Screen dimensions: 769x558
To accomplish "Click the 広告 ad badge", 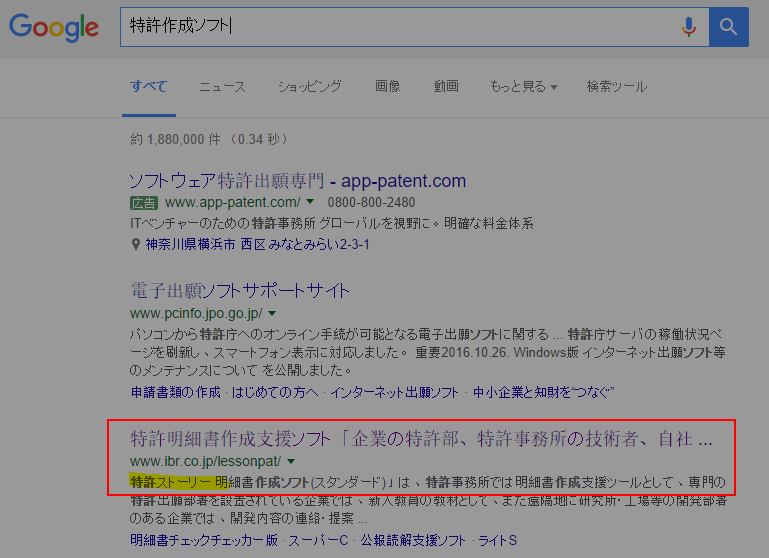I will tap(144, 203).
